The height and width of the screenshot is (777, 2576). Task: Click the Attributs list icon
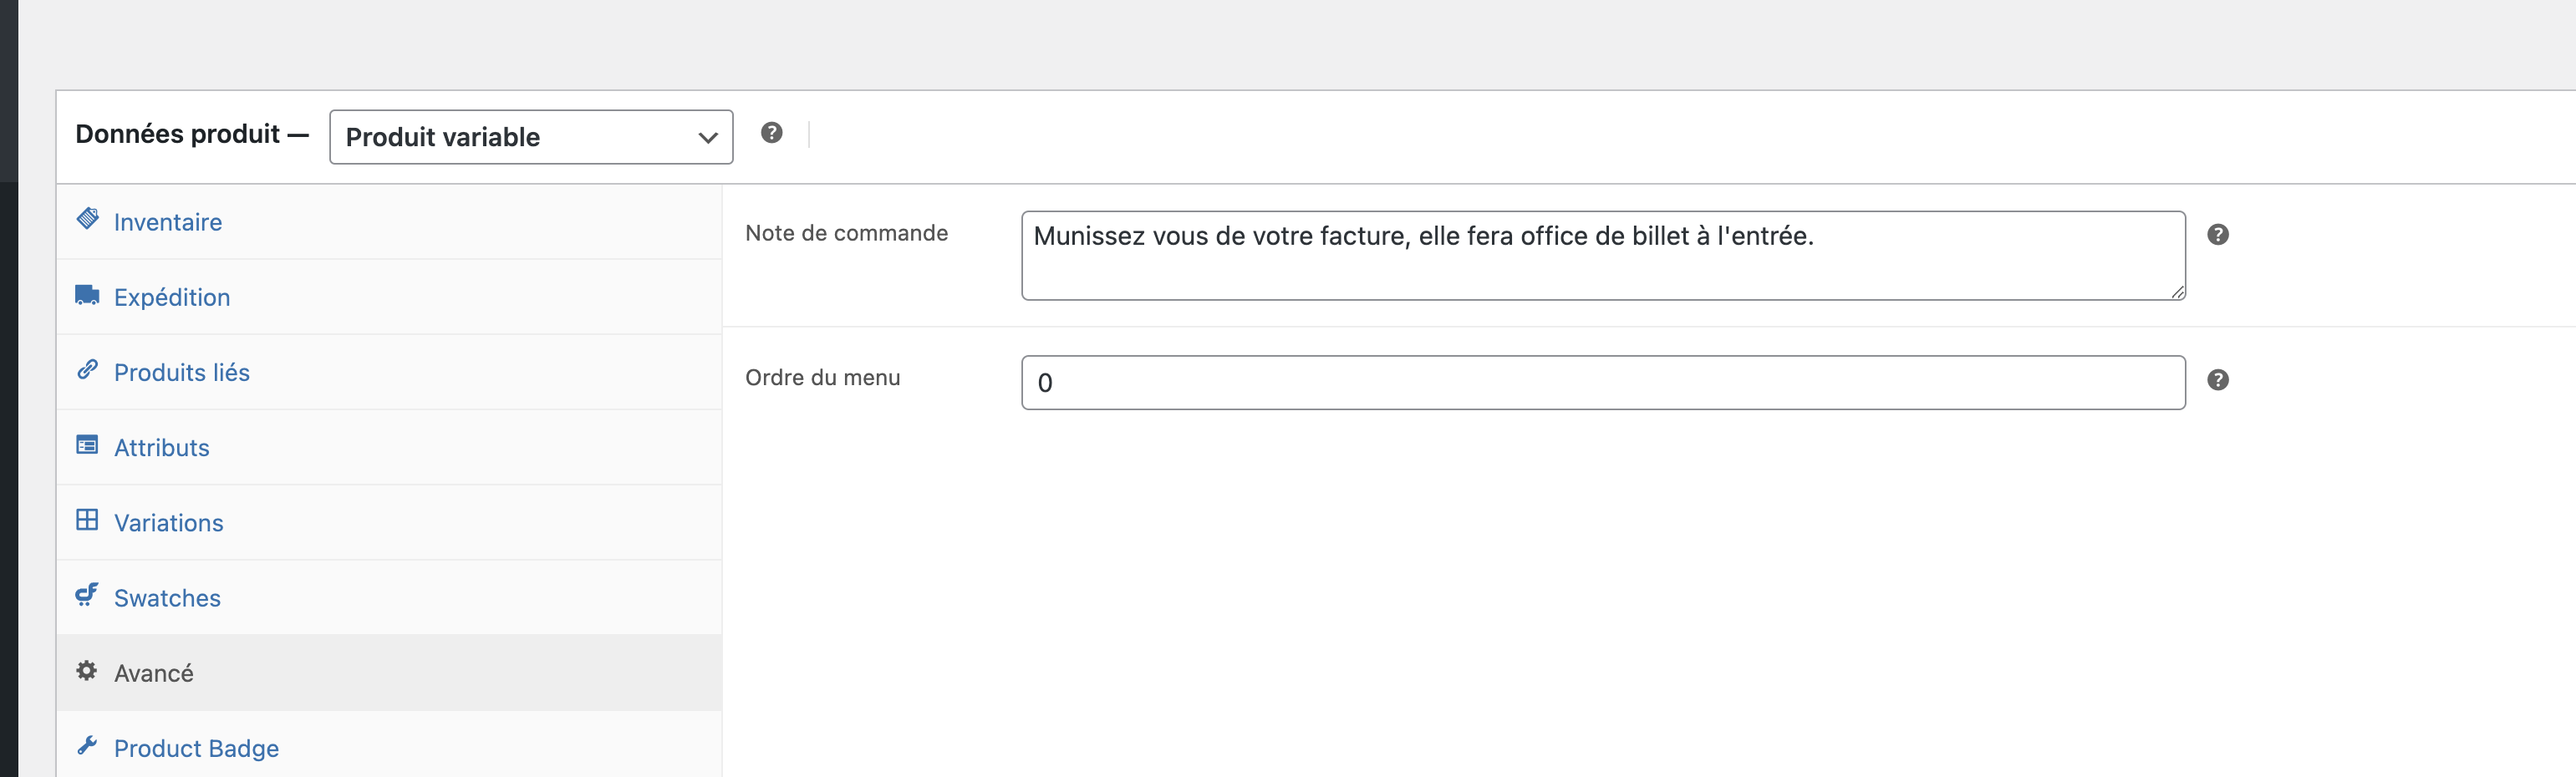click(87, 445)
